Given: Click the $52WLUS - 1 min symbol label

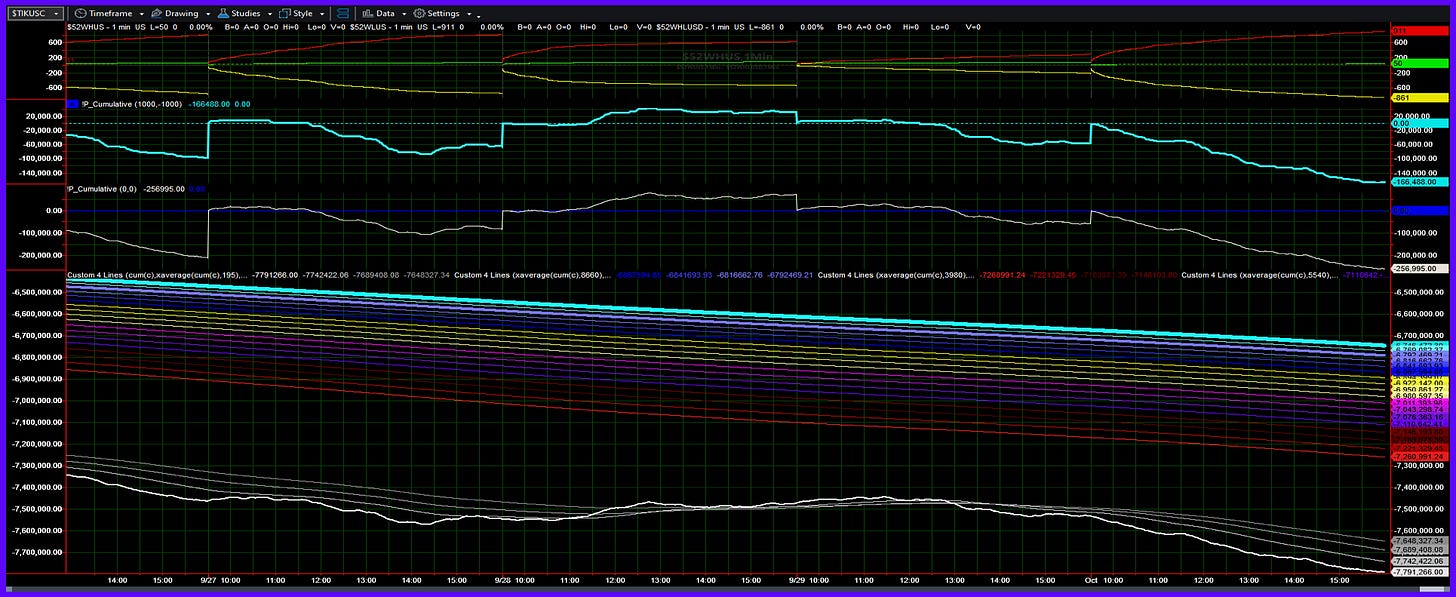Looking at the screenshot, I should (x=382, y=27).
